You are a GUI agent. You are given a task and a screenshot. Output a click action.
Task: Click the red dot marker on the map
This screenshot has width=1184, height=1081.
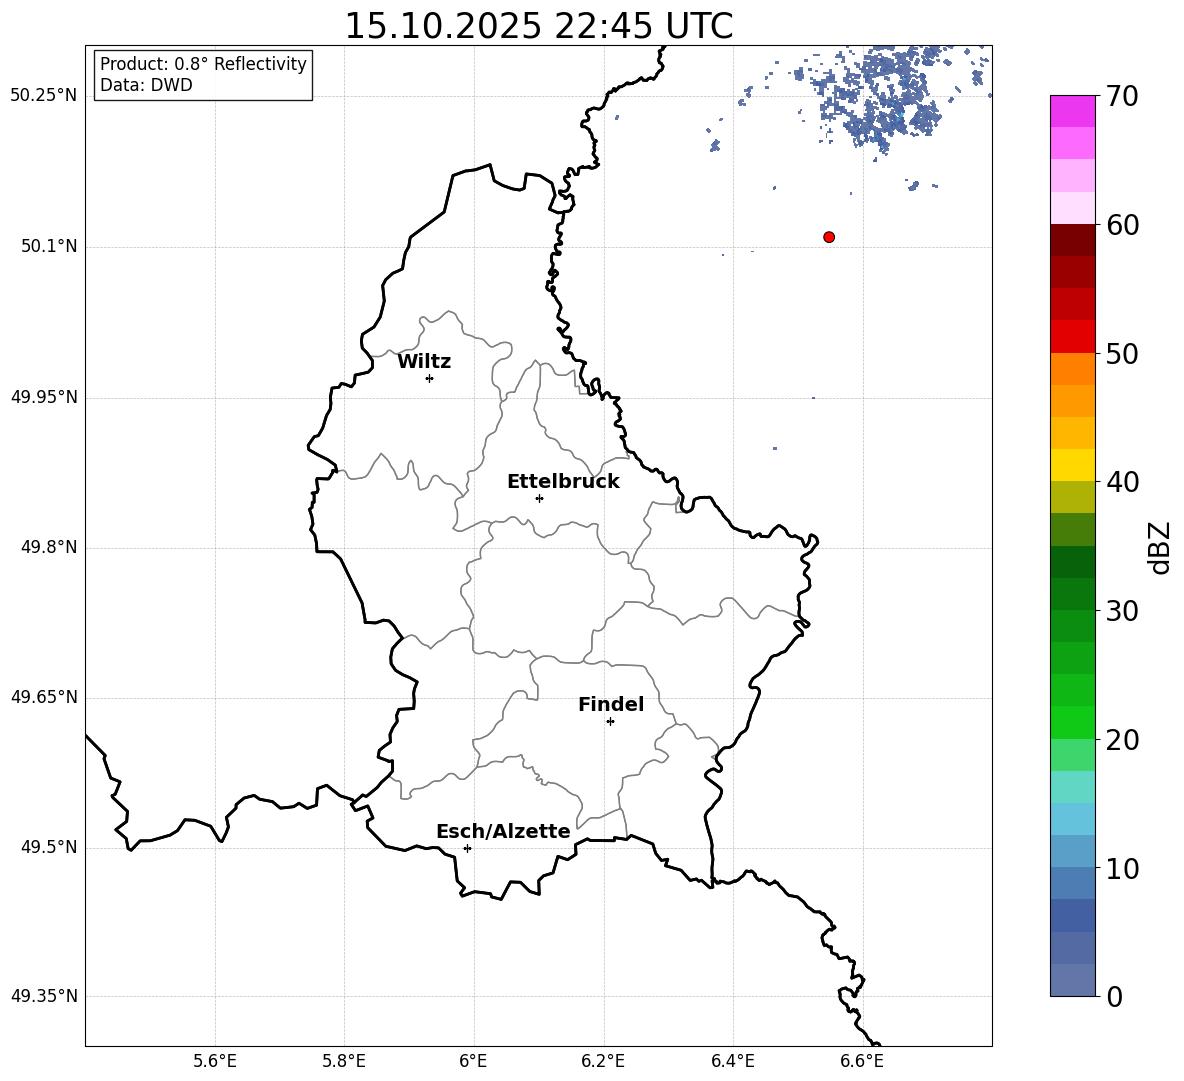(x=829, y=237)
